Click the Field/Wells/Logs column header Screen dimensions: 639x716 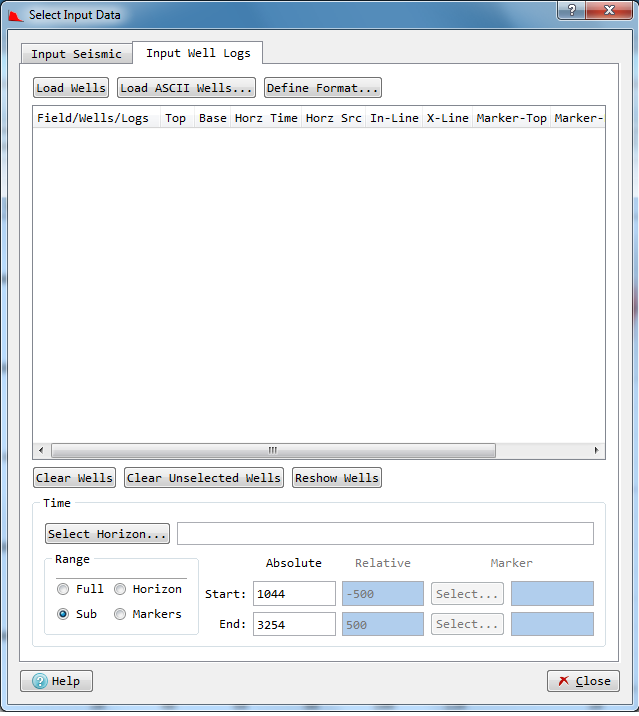point(96,118)
